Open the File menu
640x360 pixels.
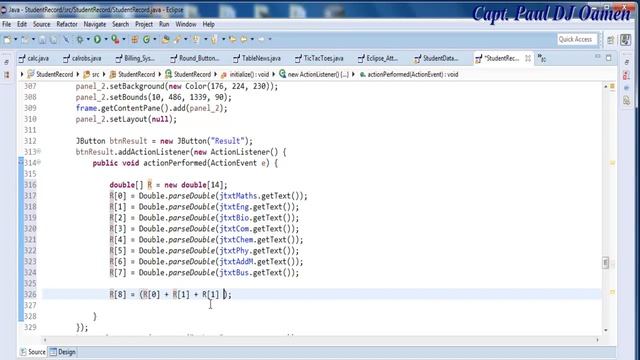pos(7,24)
